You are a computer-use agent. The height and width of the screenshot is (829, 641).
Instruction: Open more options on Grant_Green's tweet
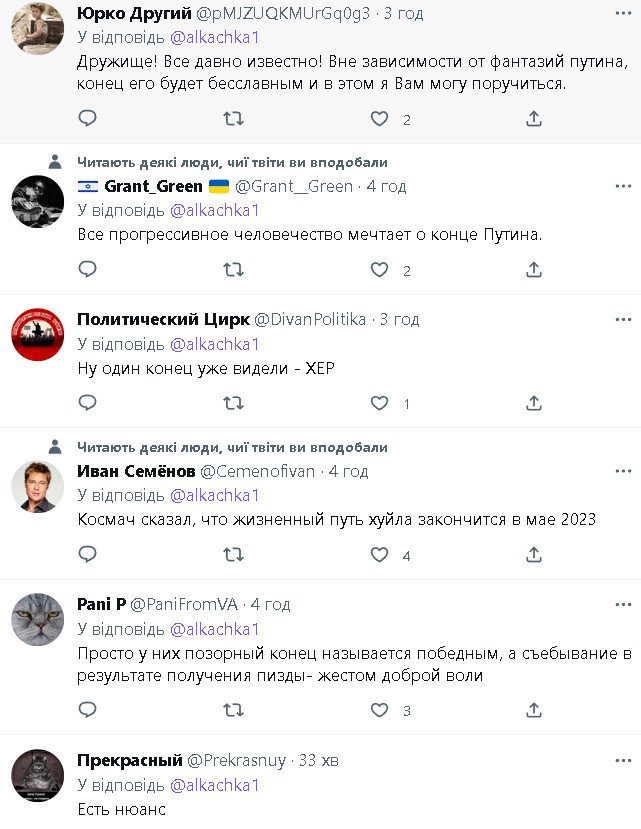pyautogui.click(x=622, y=186)
